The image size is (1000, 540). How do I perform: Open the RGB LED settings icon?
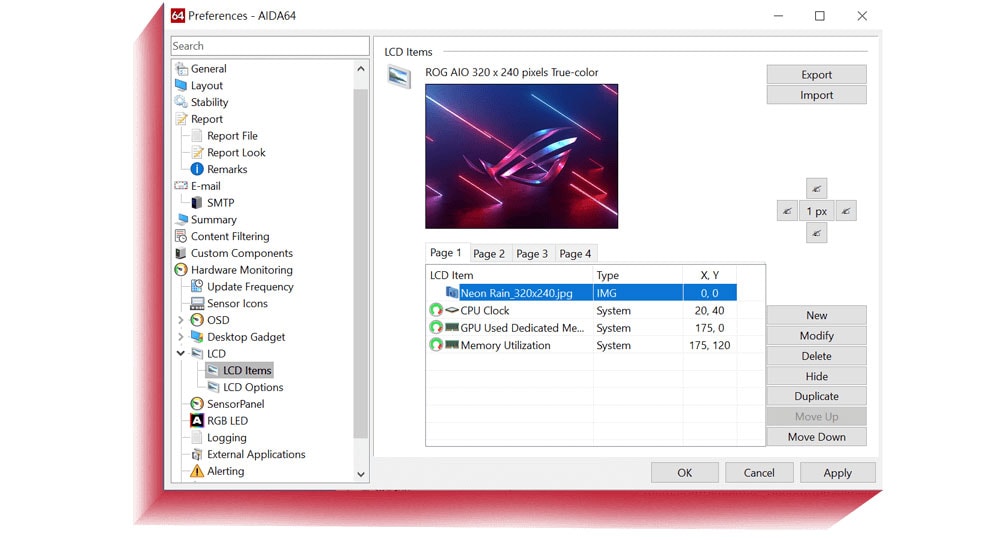tap(197, 421)
